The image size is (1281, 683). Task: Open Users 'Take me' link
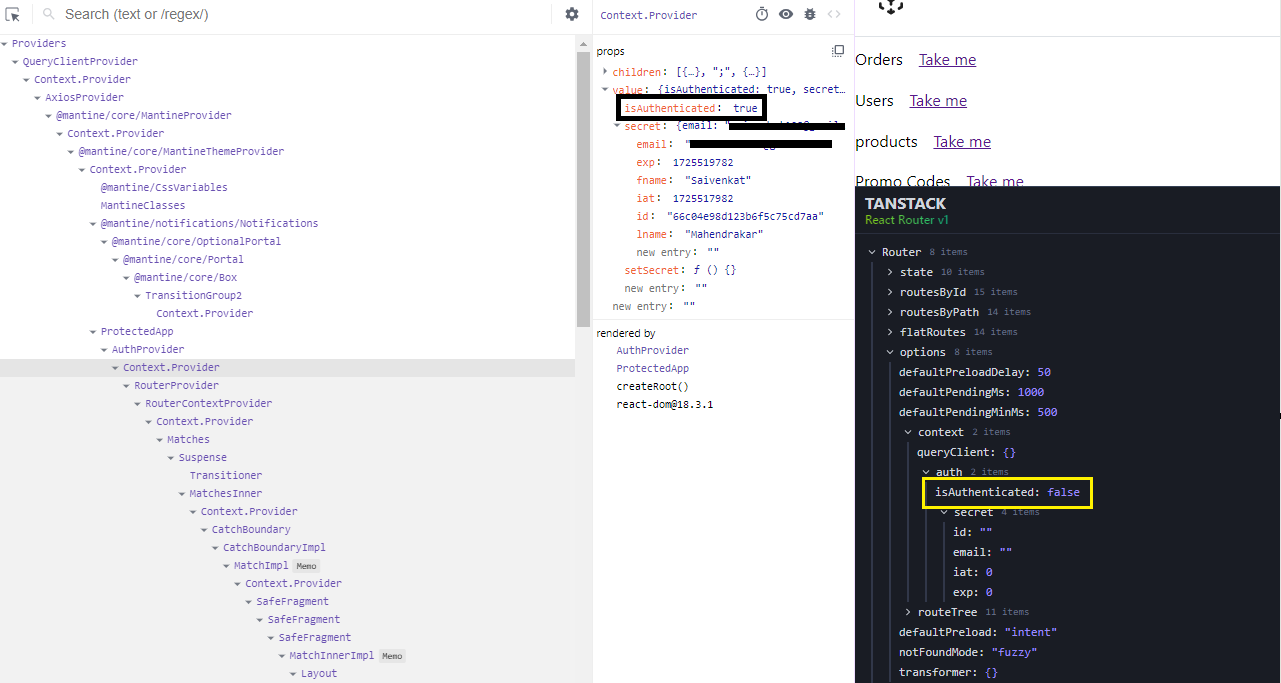(x=938, y=101)
